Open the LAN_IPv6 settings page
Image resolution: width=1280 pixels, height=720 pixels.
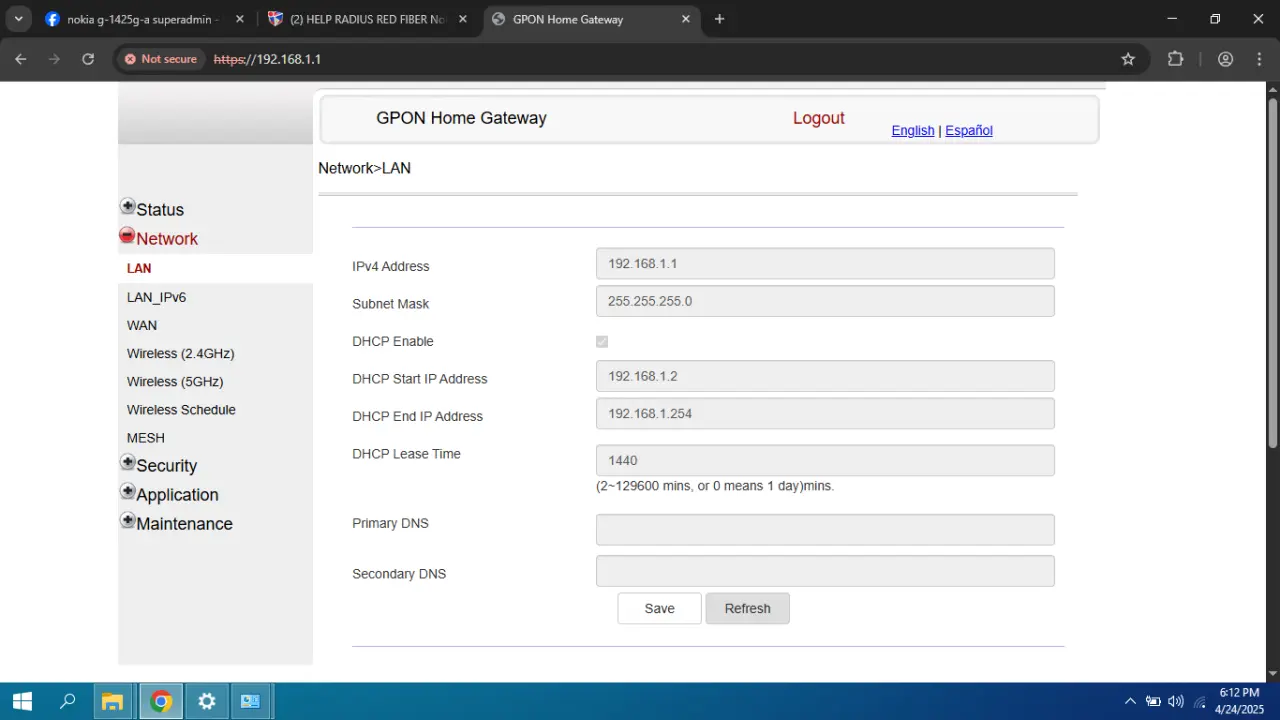[156, 297]
